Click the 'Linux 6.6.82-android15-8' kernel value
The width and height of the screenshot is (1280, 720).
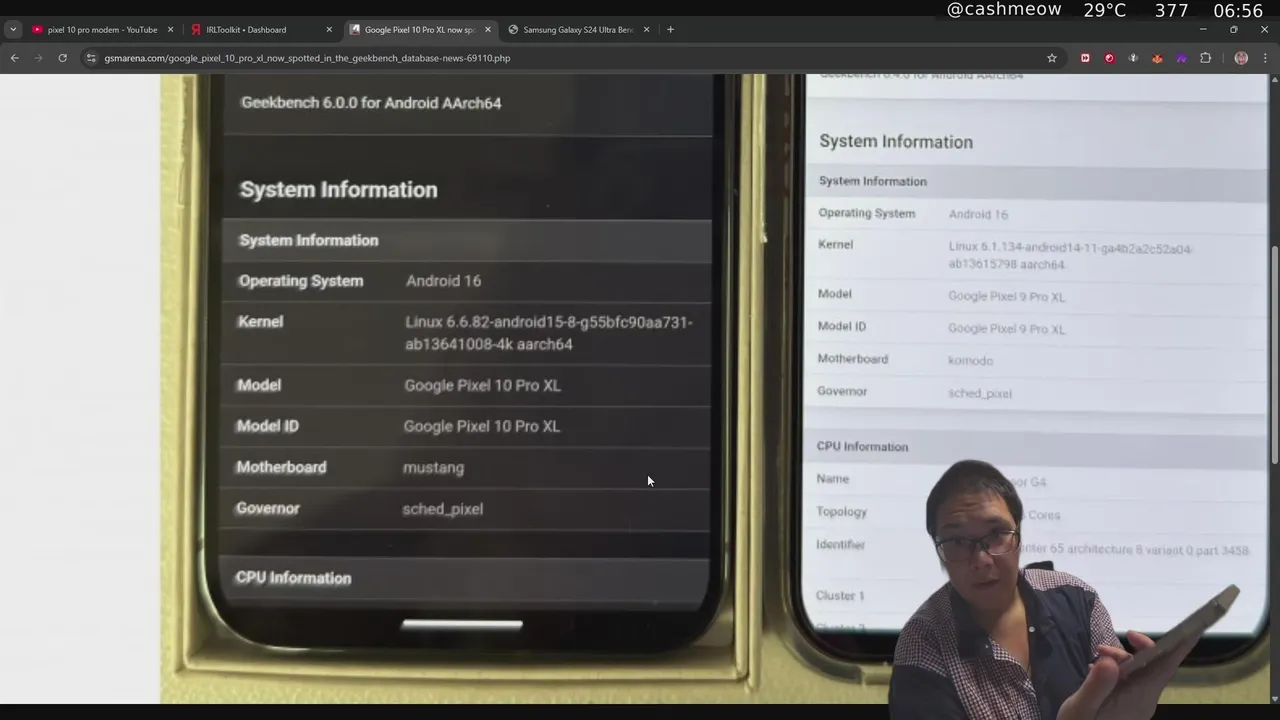tap(548, 333)
